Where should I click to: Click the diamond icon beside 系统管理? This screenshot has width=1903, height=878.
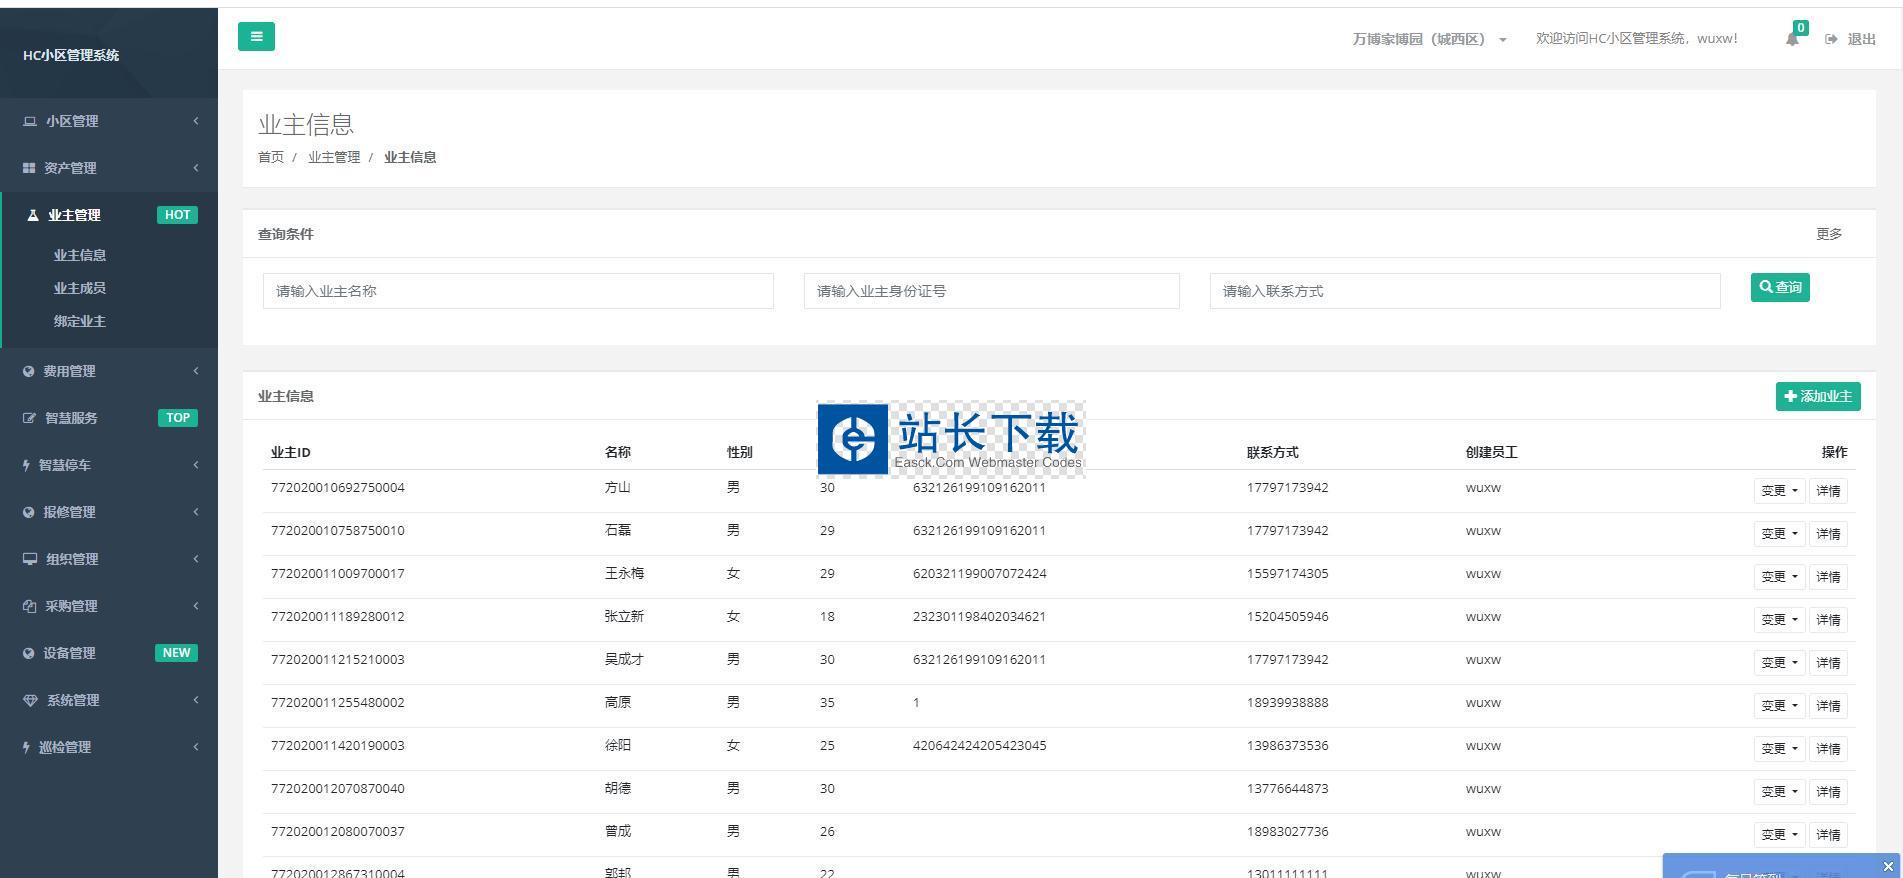pyautogui.click(x=30, y=700)
